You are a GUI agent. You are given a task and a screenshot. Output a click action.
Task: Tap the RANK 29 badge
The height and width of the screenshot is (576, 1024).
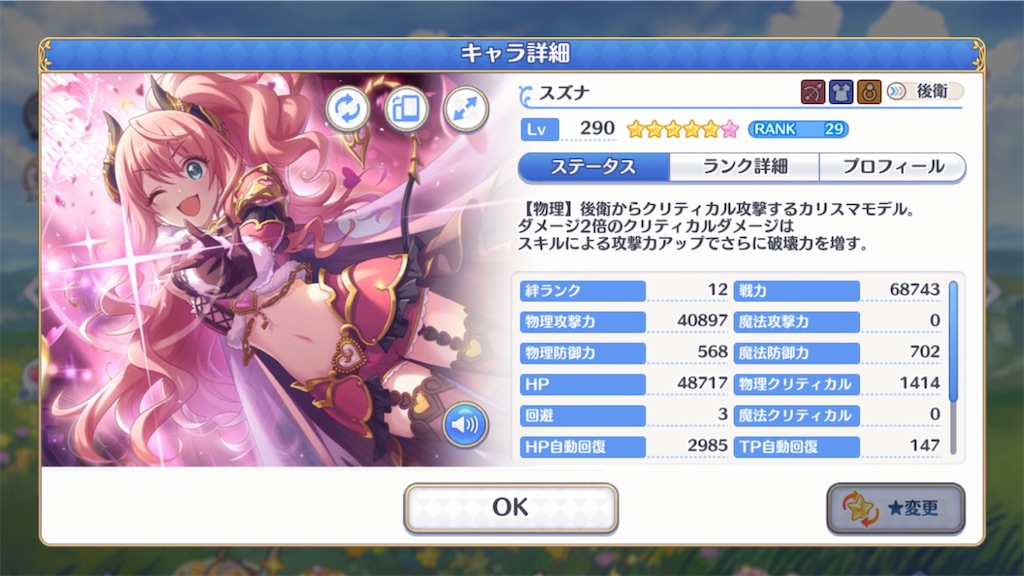click(798, 129)
